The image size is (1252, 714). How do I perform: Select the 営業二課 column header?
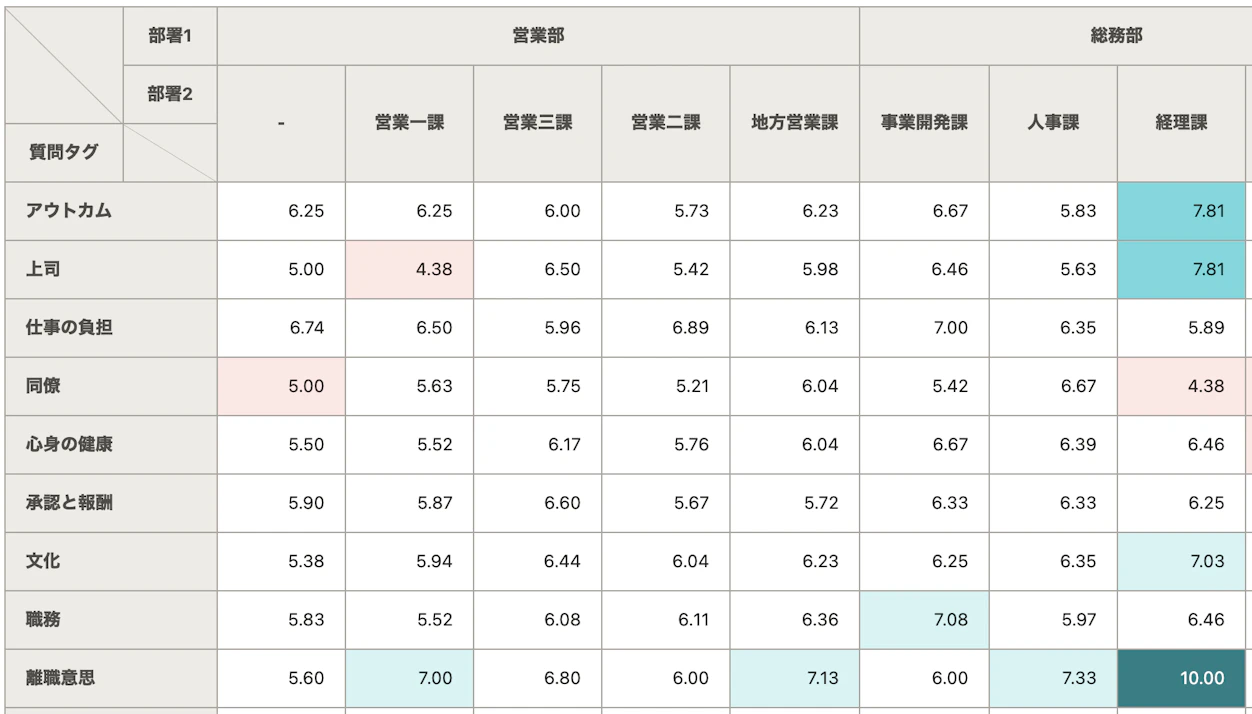[x=665, y=123]
